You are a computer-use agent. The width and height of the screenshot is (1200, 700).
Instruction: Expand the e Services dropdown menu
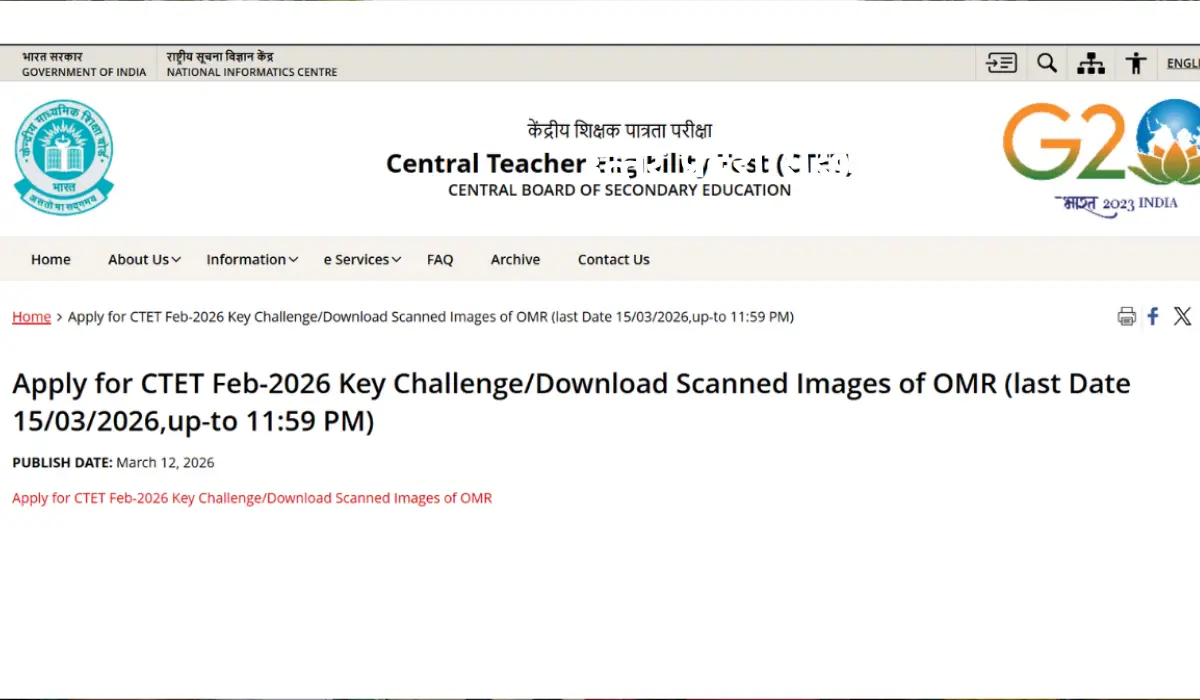click(362, 259)
